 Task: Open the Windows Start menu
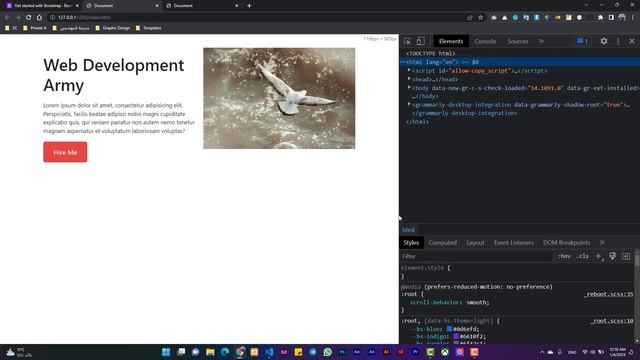tap(166, 352)
